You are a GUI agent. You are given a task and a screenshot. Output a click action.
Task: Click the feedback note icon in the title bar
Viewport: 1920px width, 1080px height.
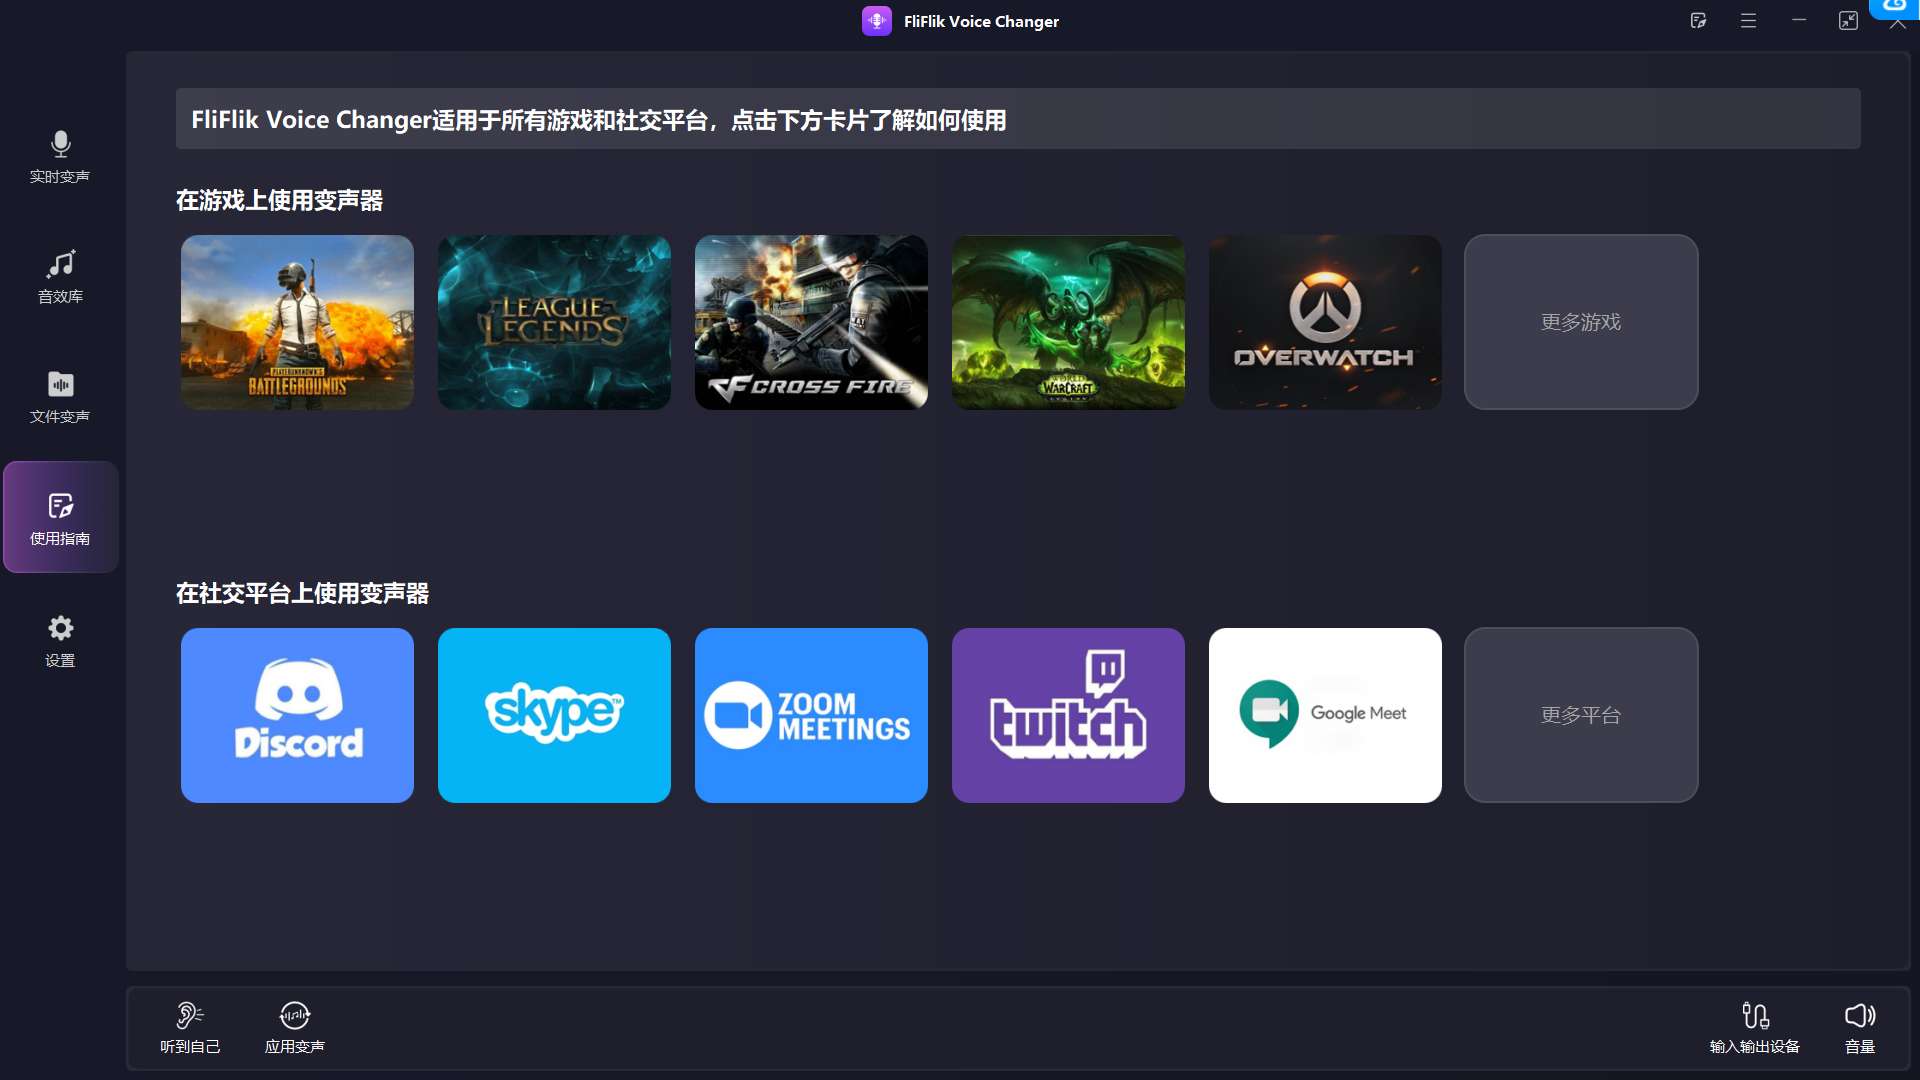pos(1698,20)
